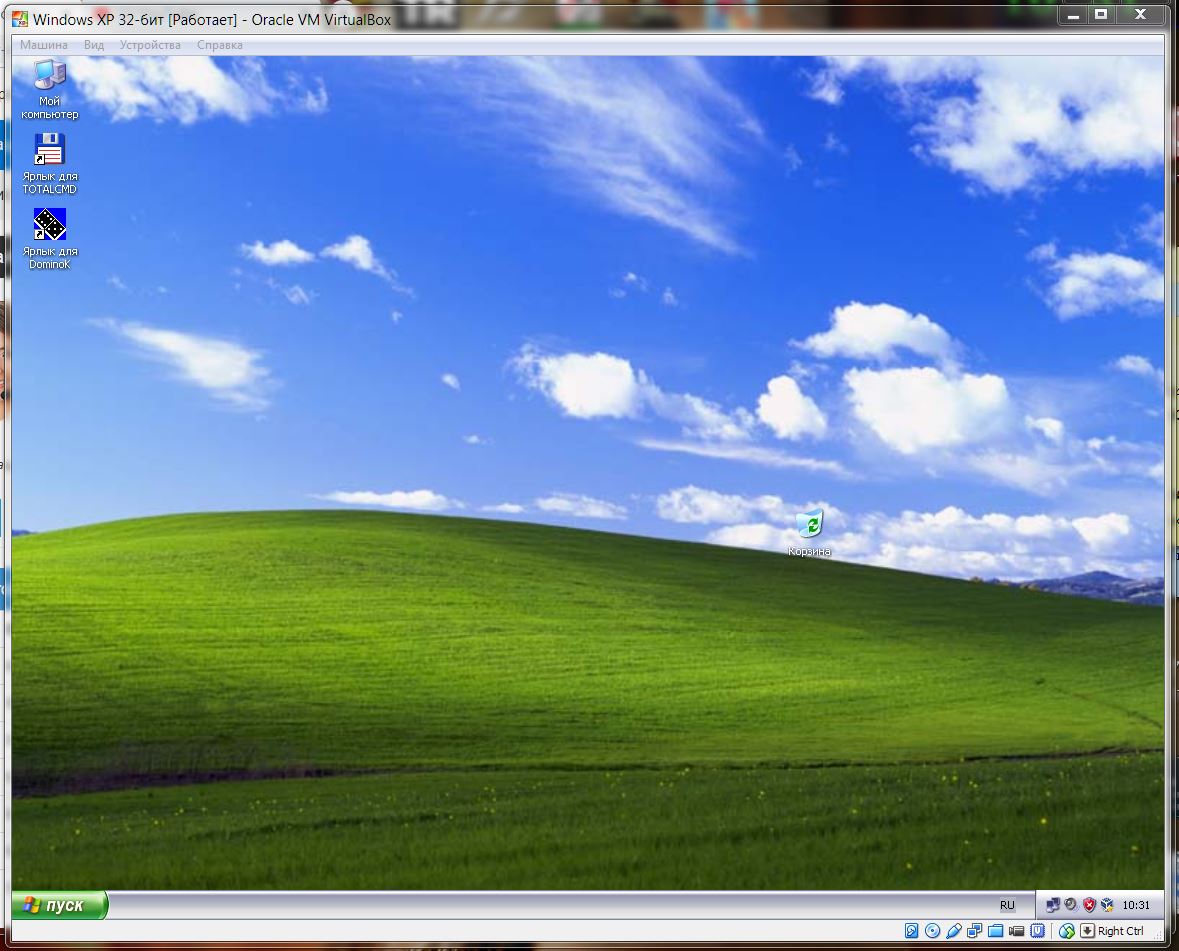Image resolution: width=1179 pixels, height=951 pixels.
Task: Minimize the VirtualBox window
Action: click(1073, 15)
